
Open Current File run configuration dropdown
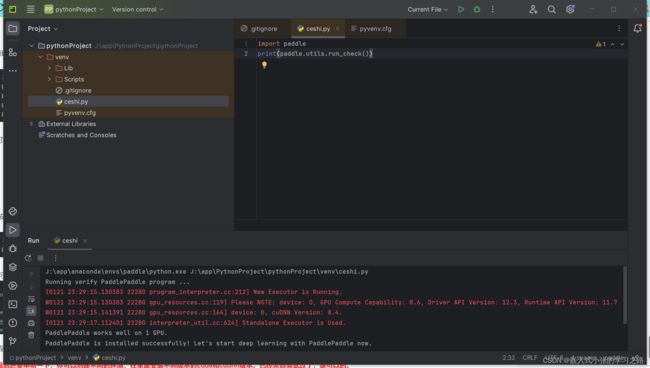coord(427,9)
